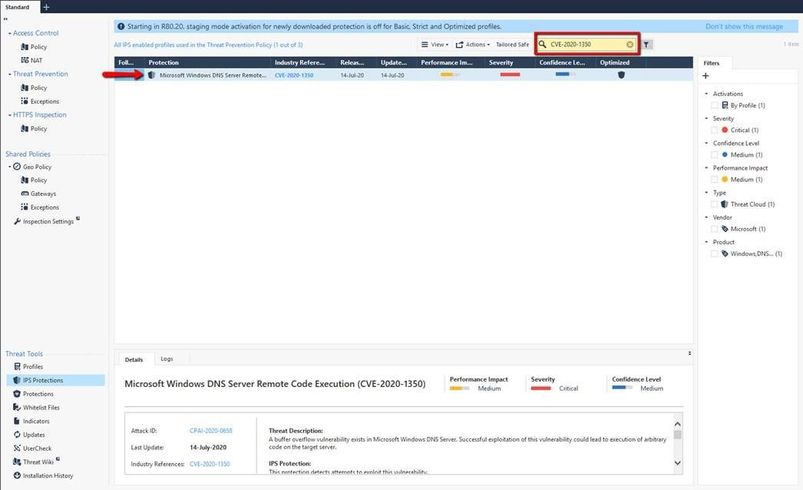Click the profiles used in policy link
Viewport: 803px width, 490px height.
click(208, 45)
